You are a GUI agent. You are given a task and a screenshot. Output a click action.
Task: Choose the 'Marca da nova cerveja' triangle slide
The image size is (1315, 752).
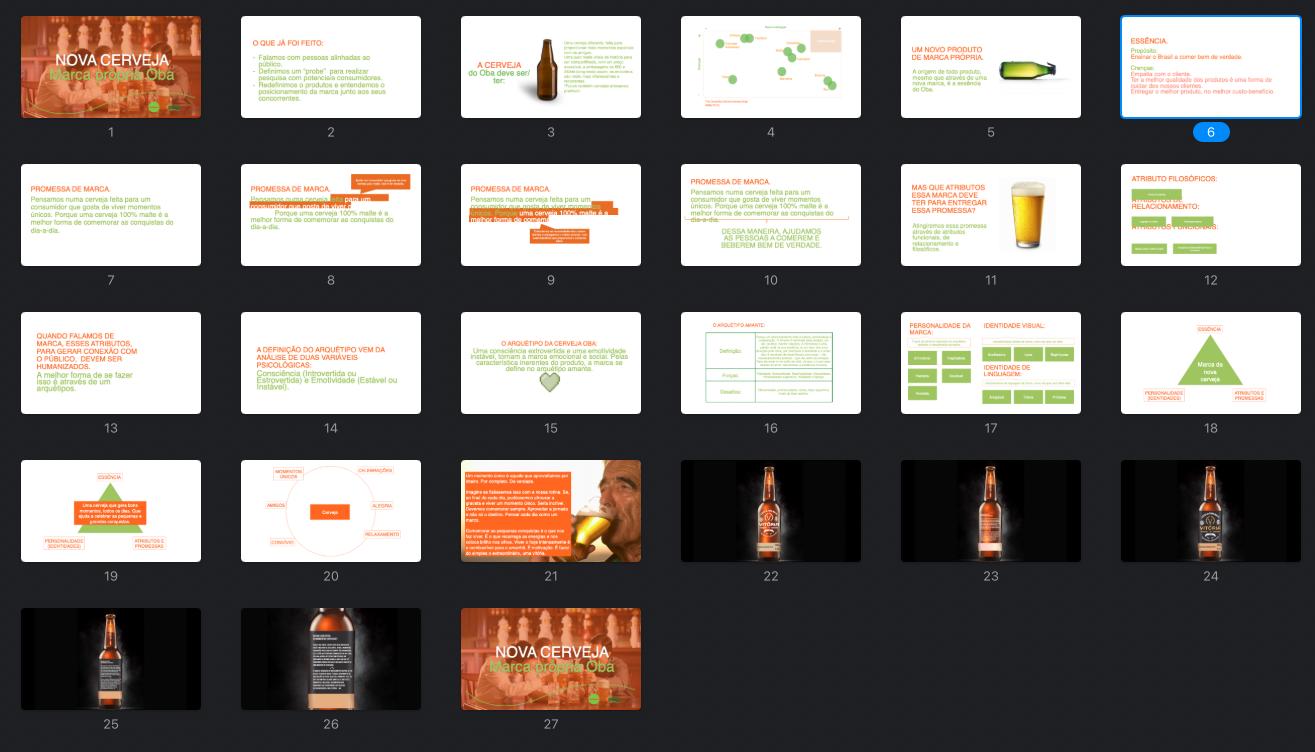[1211, 363]
